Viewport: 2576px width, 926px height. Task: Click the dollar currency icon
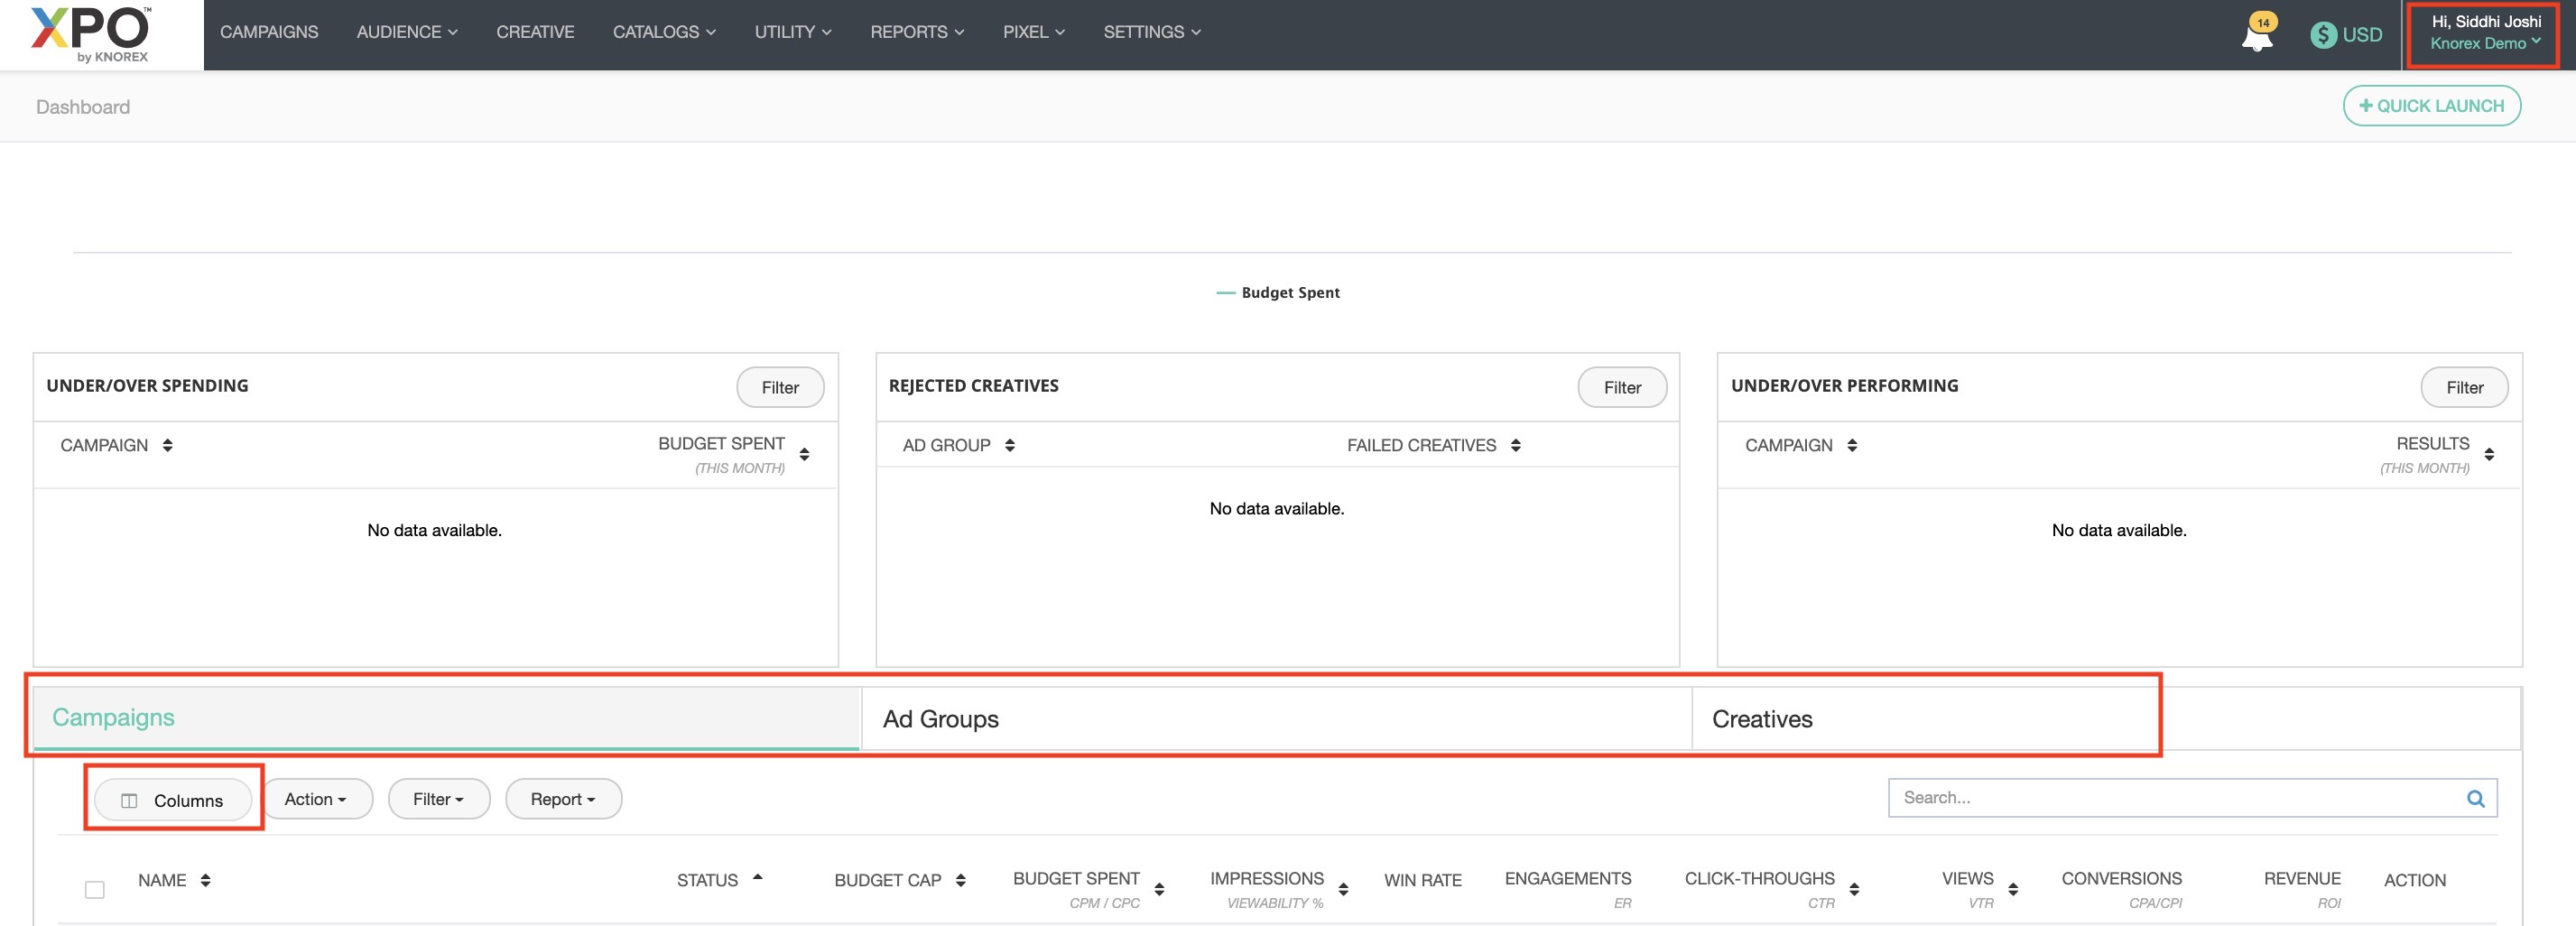click(2323, 35)
